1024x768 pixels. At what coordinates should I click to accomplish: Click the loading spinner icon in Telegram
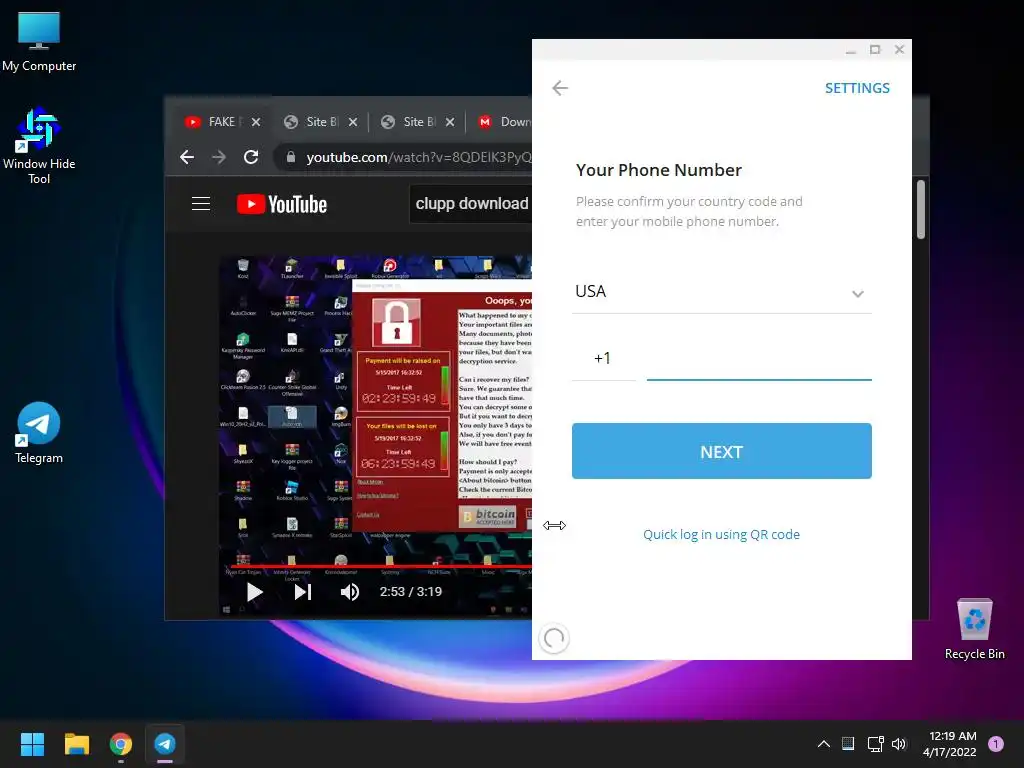pyautogui.click(x=554, y=638)
